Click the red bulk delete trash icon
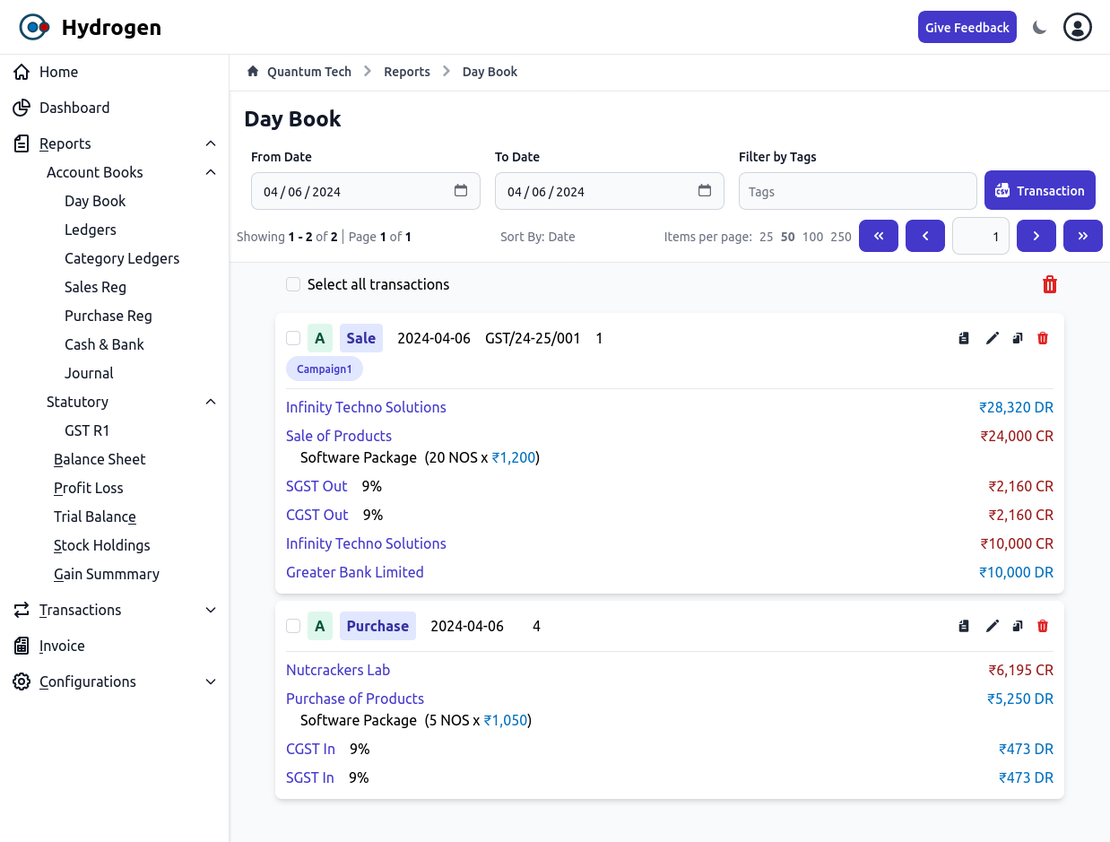 pos(1049,285)
